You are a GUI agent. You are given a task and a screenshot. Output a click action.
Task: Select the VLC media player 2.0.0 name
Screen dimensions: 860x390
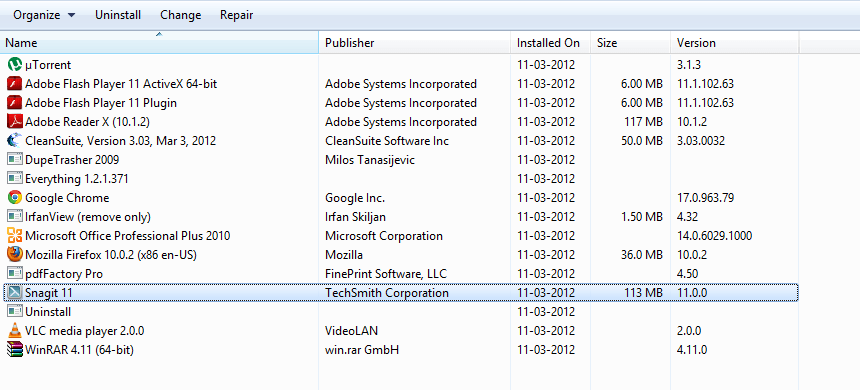[85, 331]
